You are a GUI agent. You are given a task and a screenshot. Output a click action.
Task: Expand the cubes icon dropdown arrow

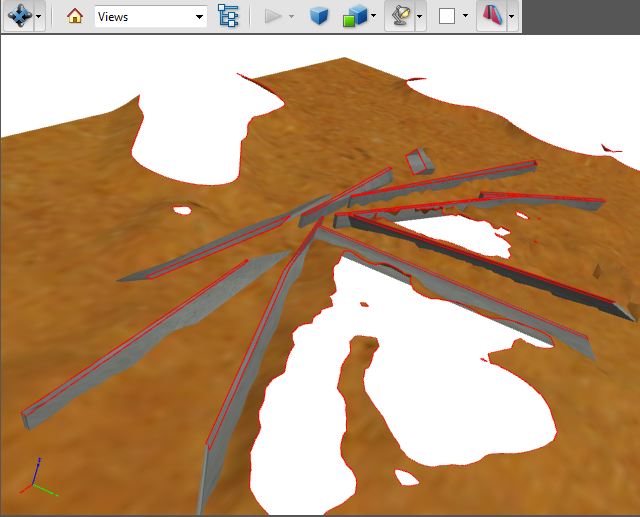pos(373,16)
